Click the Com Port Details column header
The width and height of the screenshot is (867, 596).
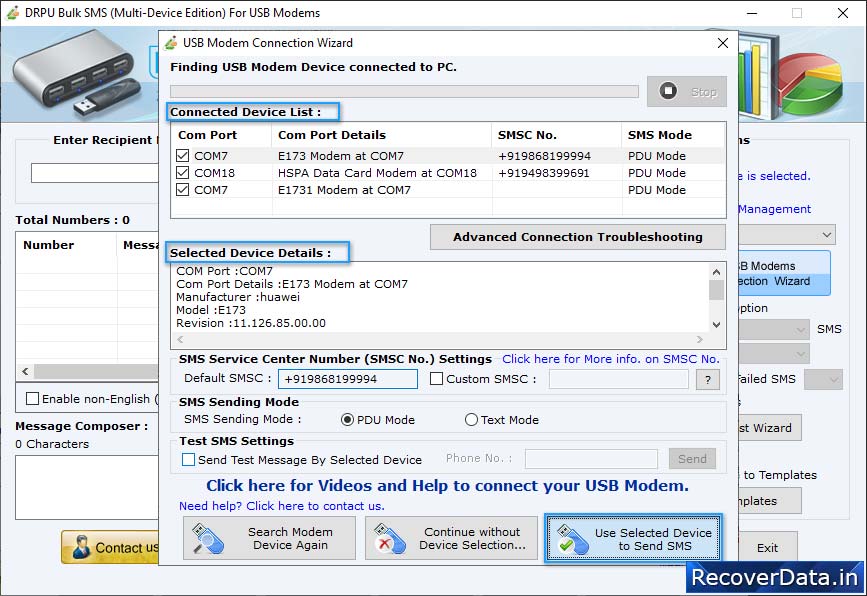[381, 135]
